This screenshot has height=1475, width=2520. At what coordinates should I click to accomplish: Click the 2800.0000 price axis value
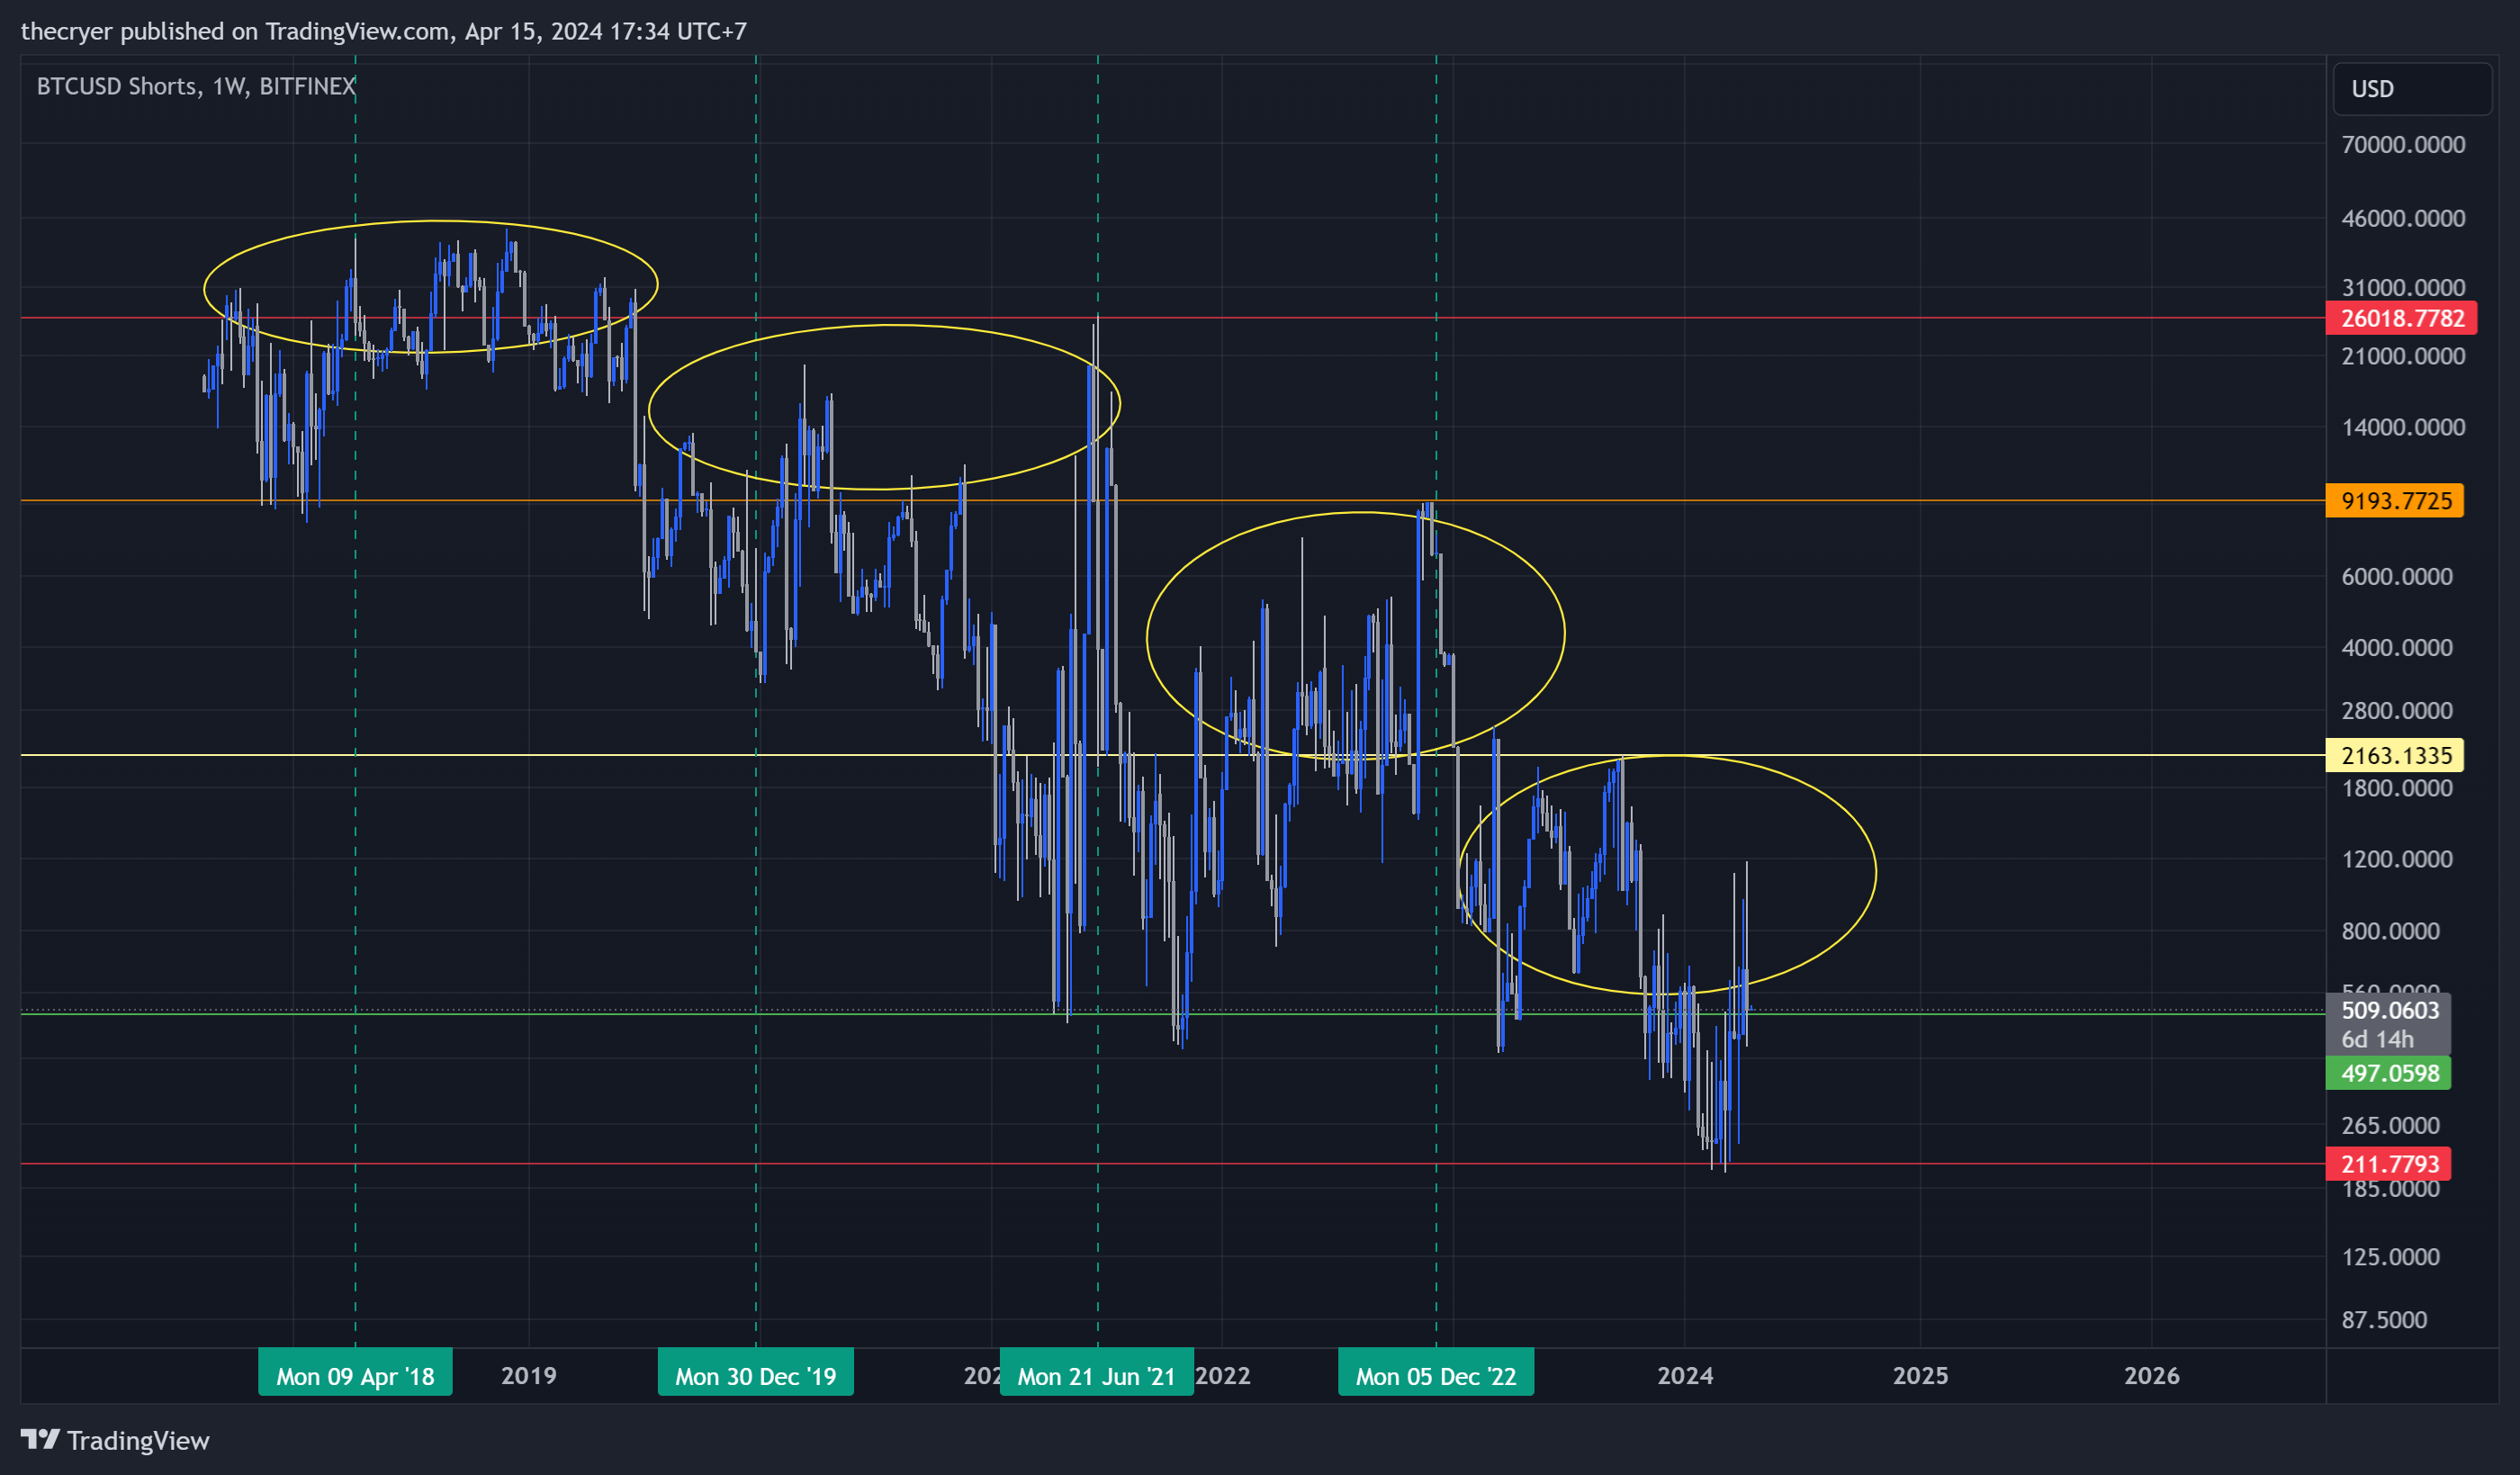[x=2397, y=711]
